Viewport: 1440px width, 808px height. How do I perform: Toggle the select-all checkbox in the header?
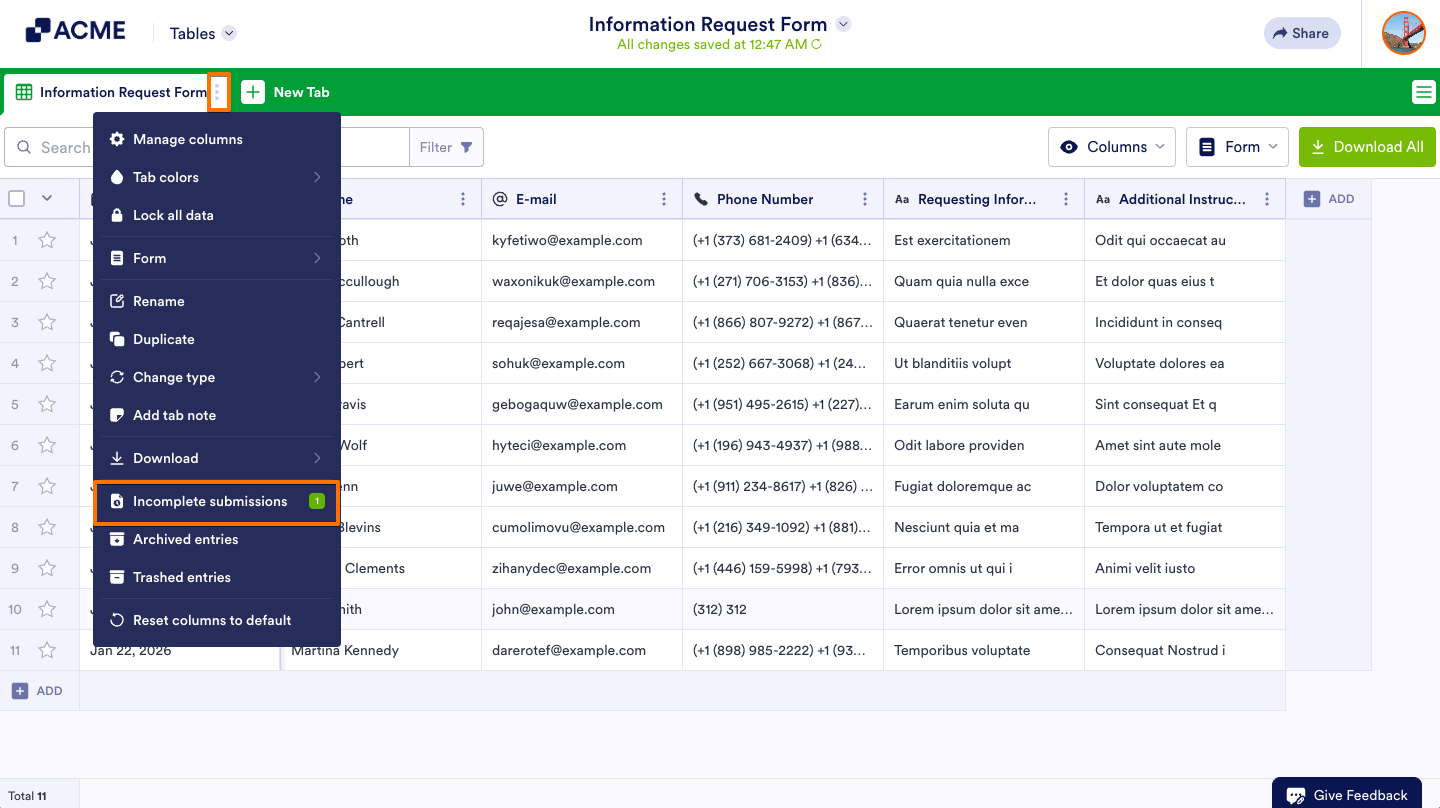point(16,199)
